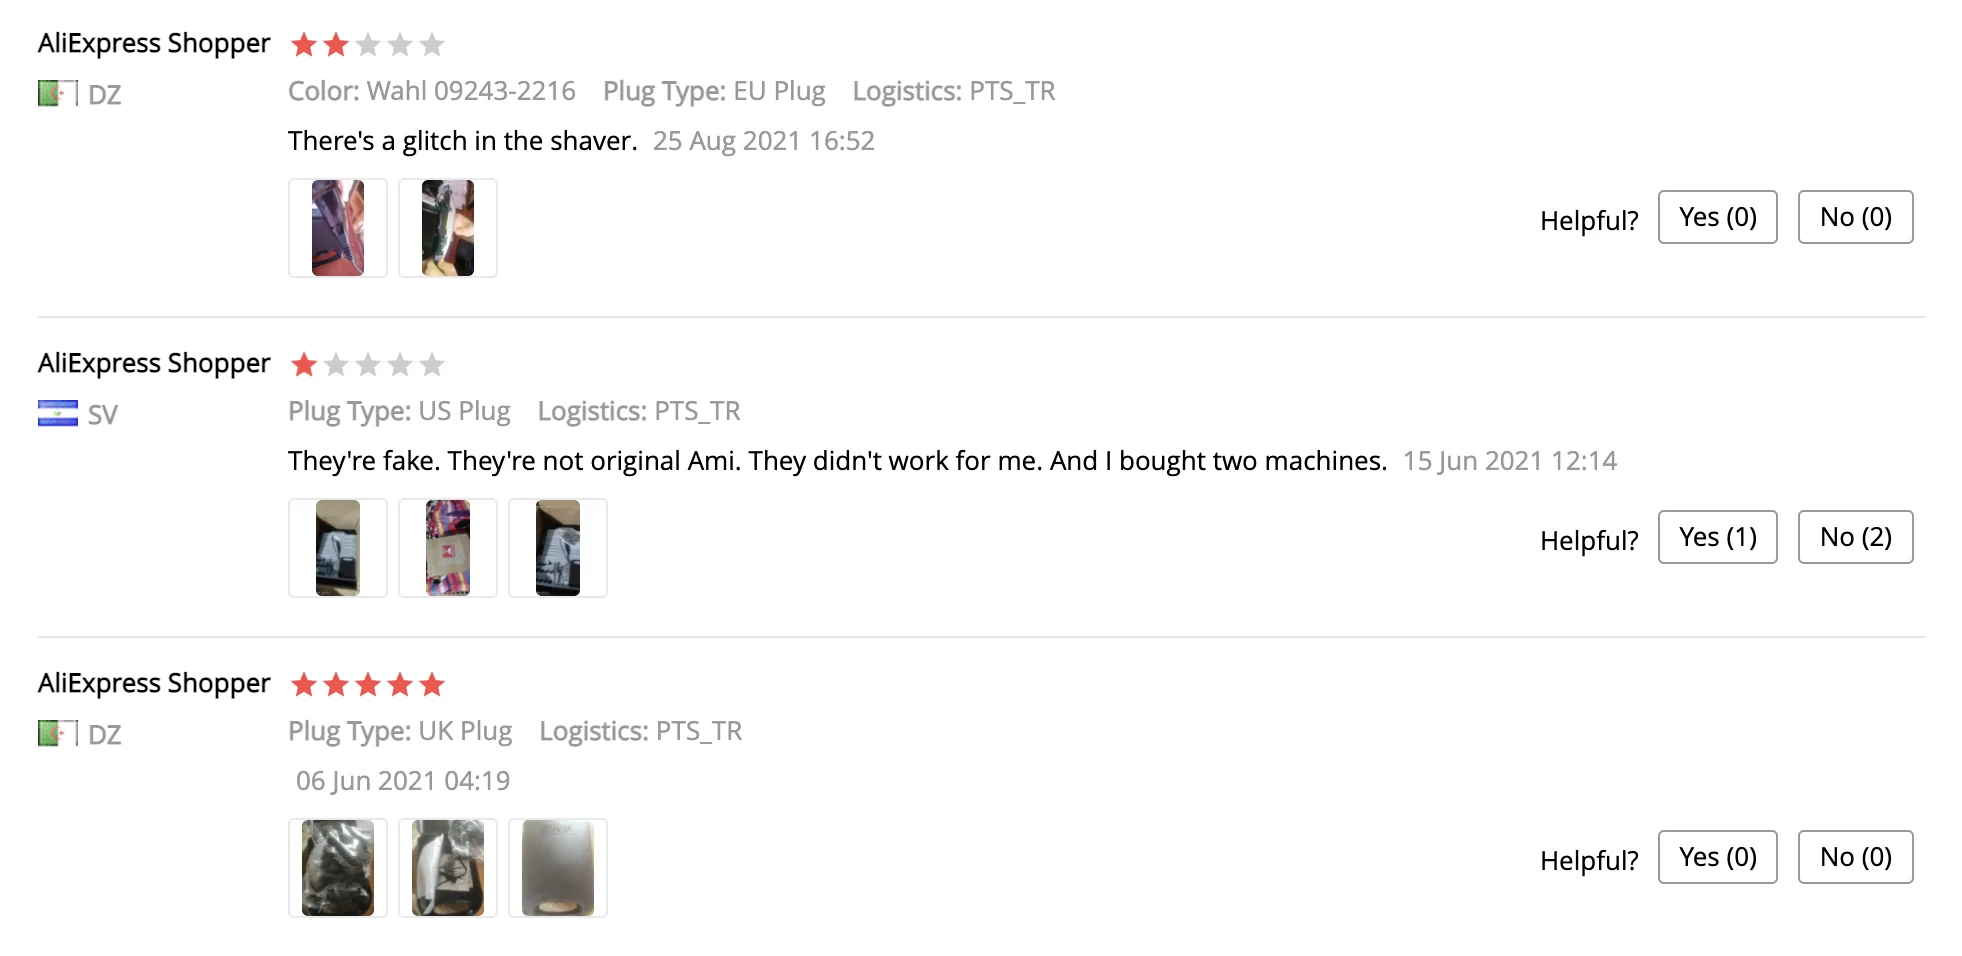Click the Algeria flag on the five-star review

click(57, 733)
